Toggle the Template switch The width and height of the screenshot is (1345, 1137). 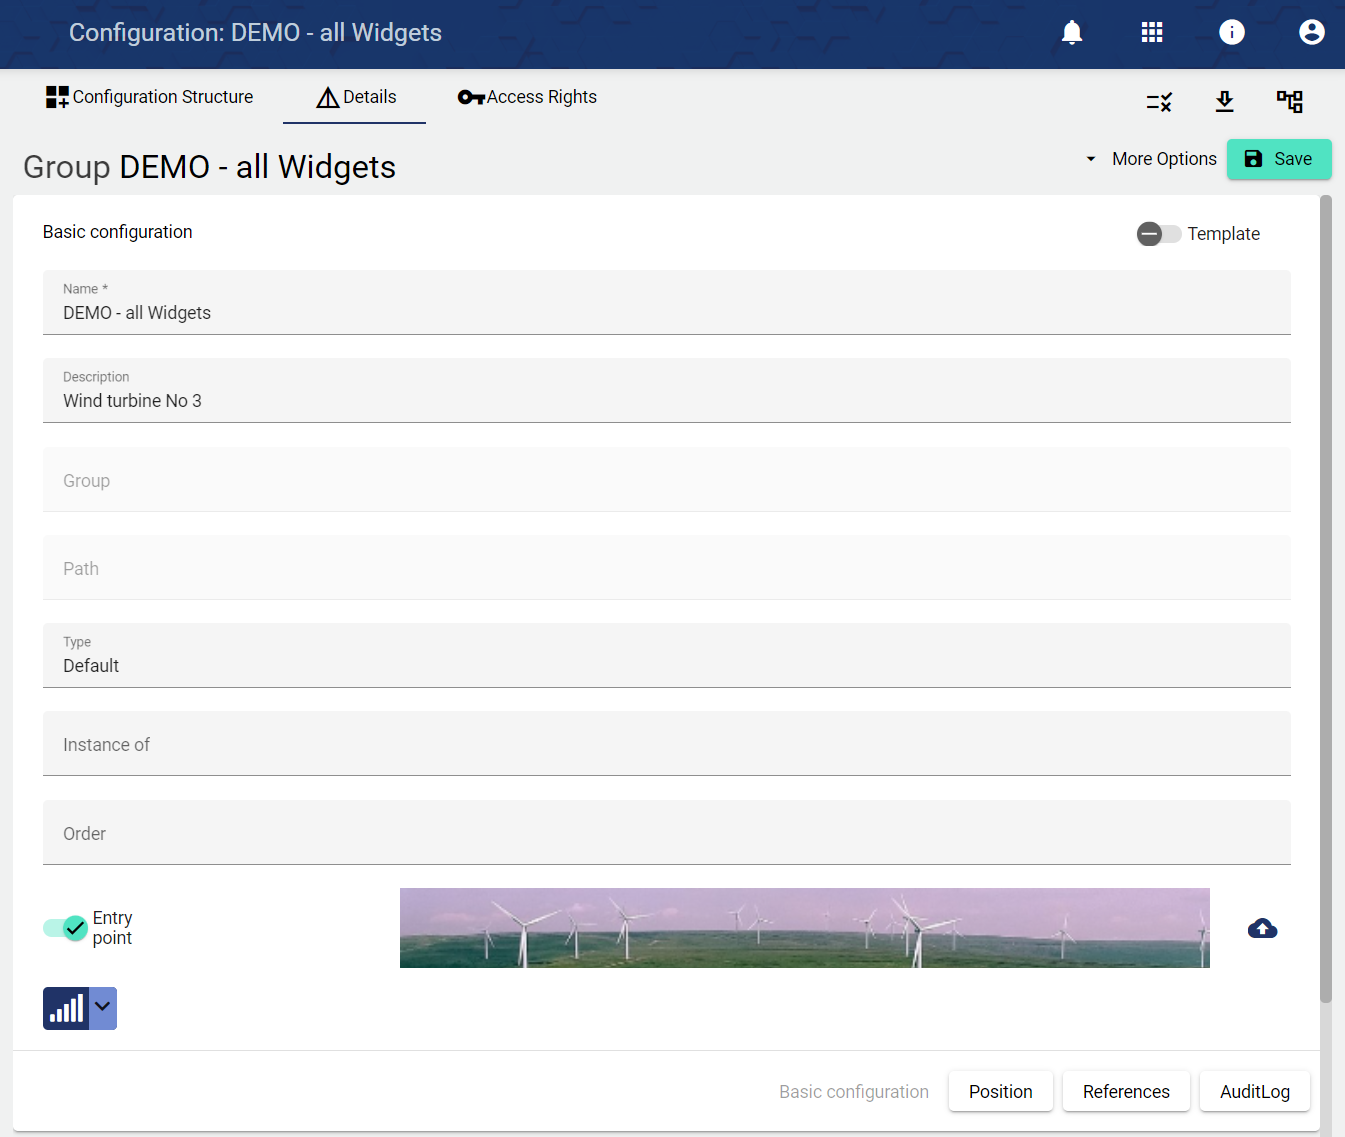pos(1158,234)
